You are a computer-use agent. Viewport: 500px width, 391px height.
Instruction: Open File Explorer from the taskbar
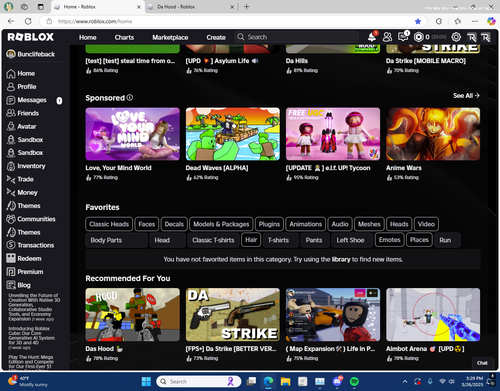(x=285, y=381)
